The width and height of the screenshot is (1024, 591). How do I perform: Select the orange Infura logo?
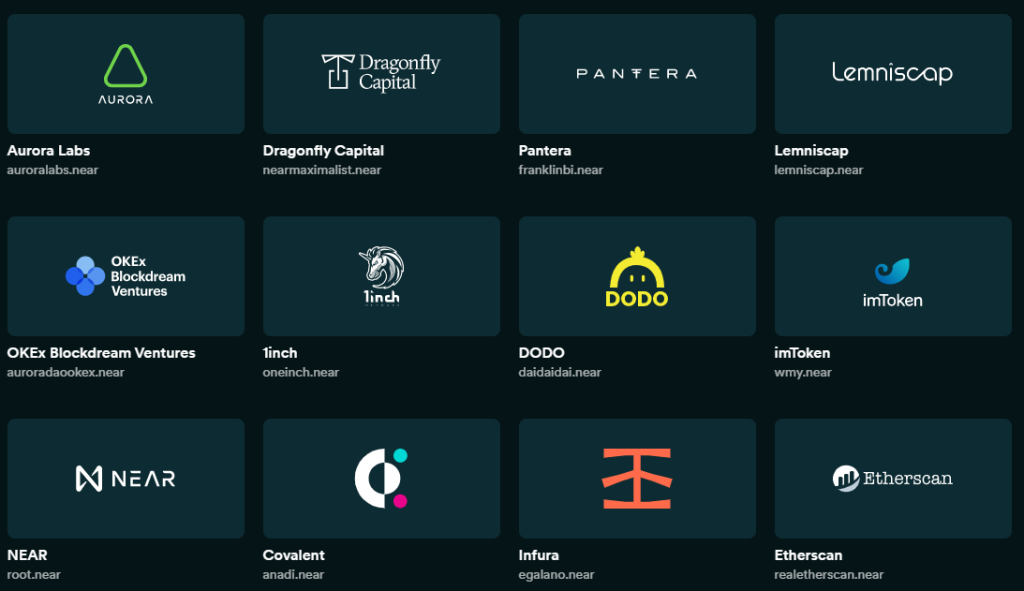tap(637, 479)
